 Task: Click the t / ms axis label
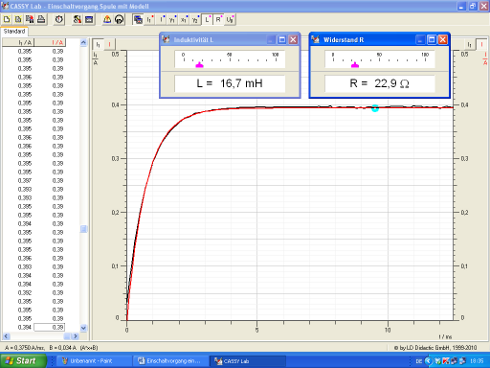[445, 337]
